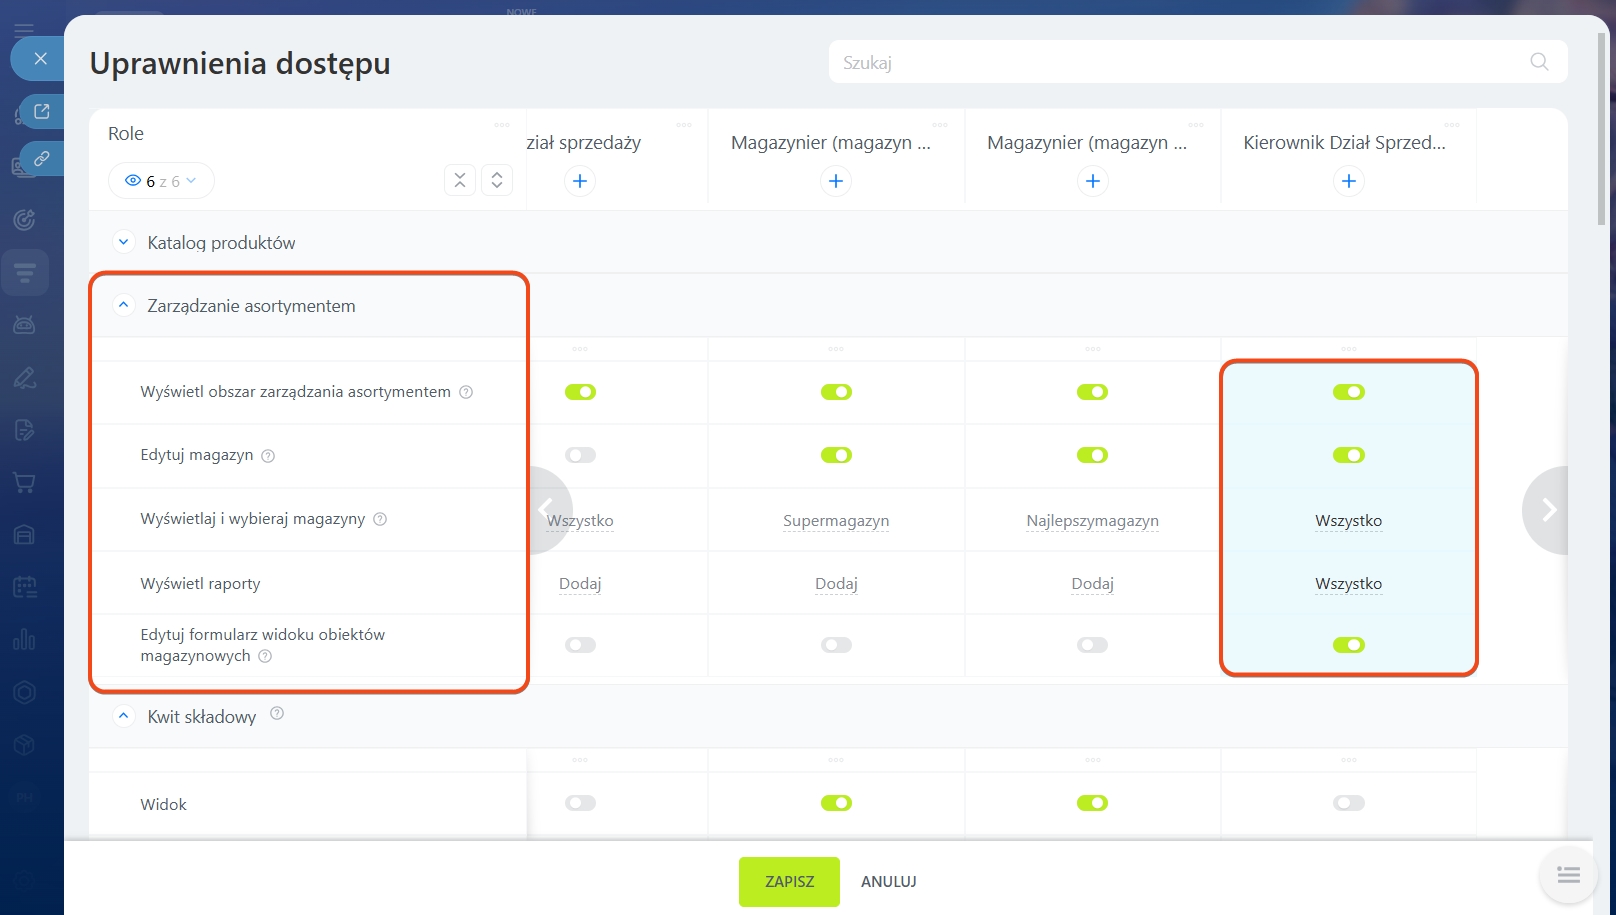Click the search magnifier icon
The height and width of the screenshot is (915, 1616).
tap(1539, 62)
